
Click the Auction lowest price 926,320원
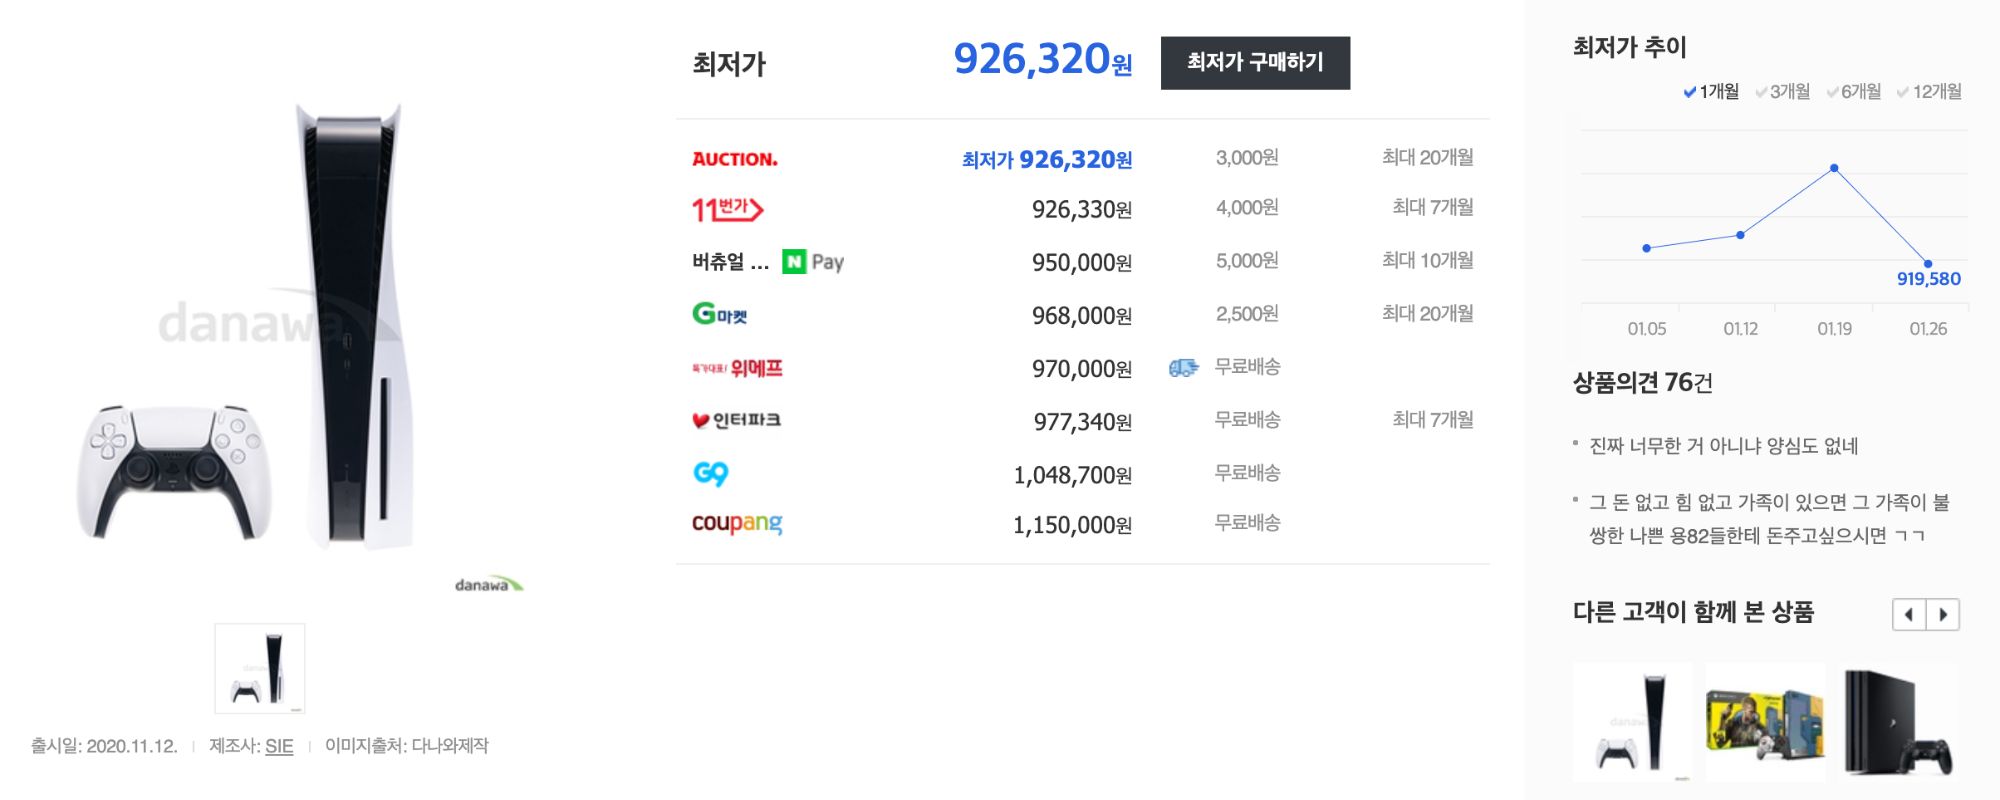(x=1046, y=160)
